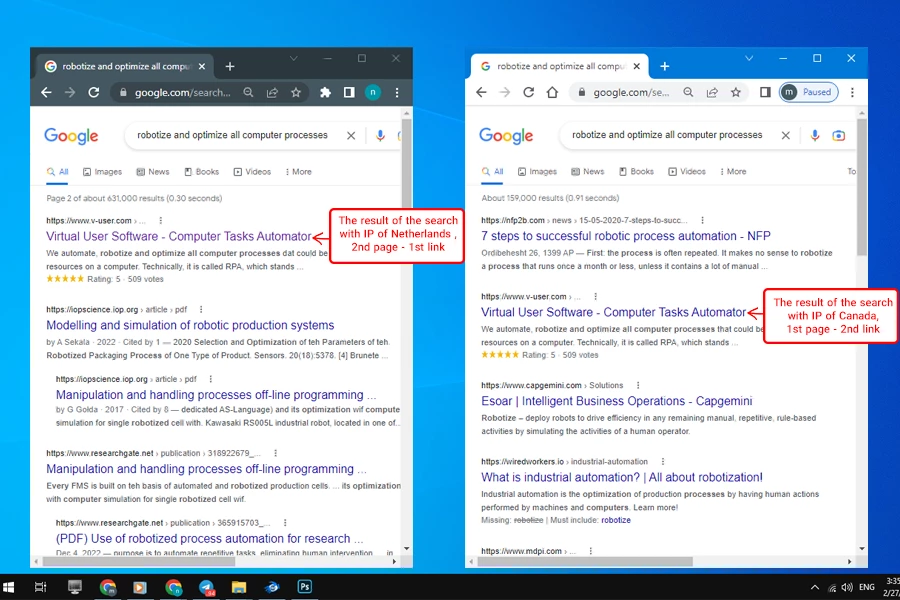900x600 pixels.
Task: Open What is industrial automation link
Action: [622, 477]
